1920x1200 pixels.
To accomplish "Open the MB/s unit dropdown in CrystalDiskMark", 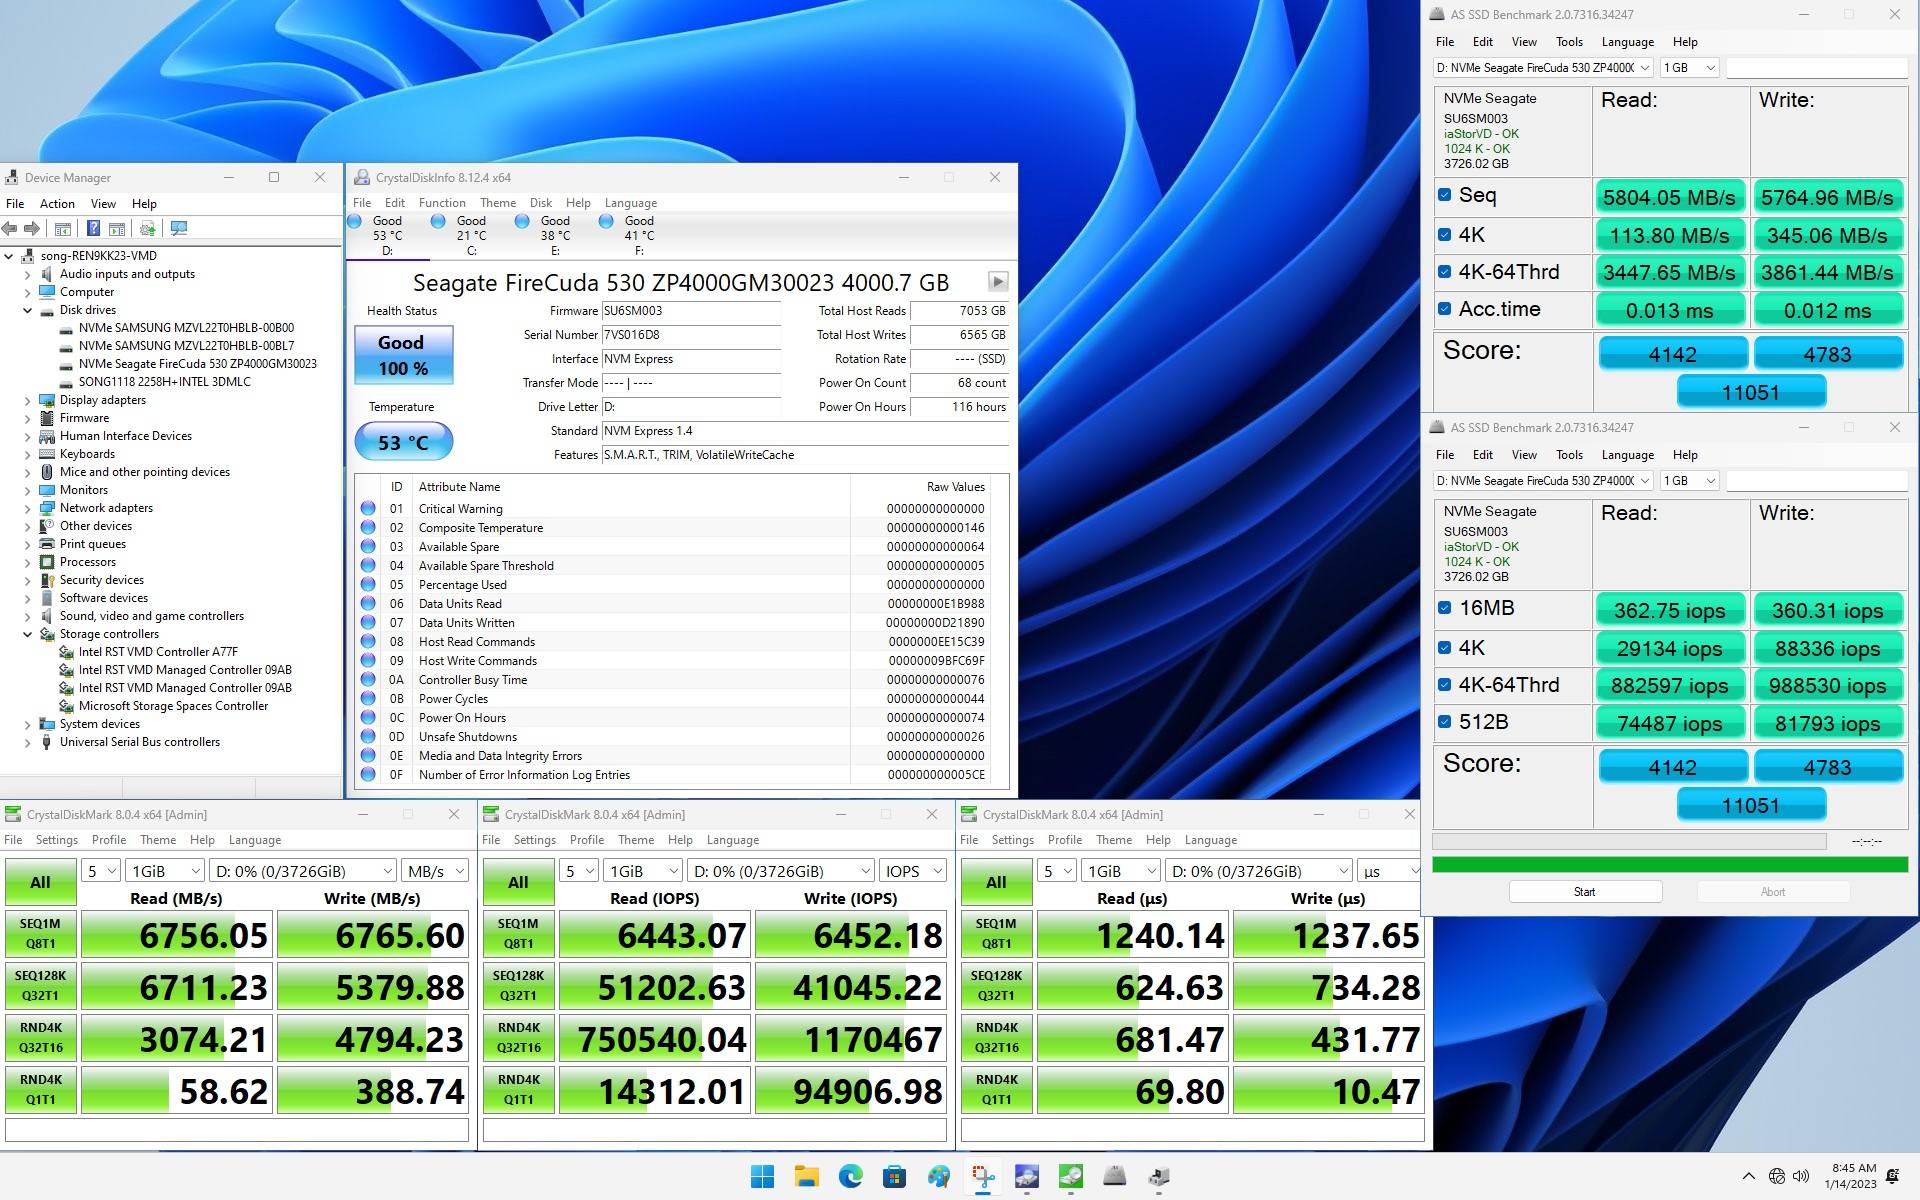I will (435, 871).
